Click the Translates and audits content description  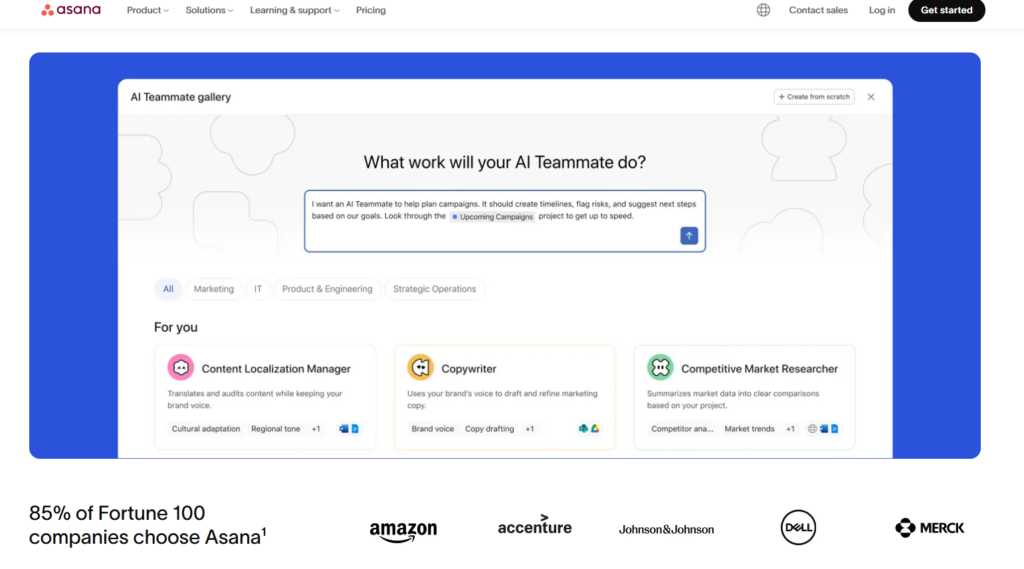click(x=255, y=399)
